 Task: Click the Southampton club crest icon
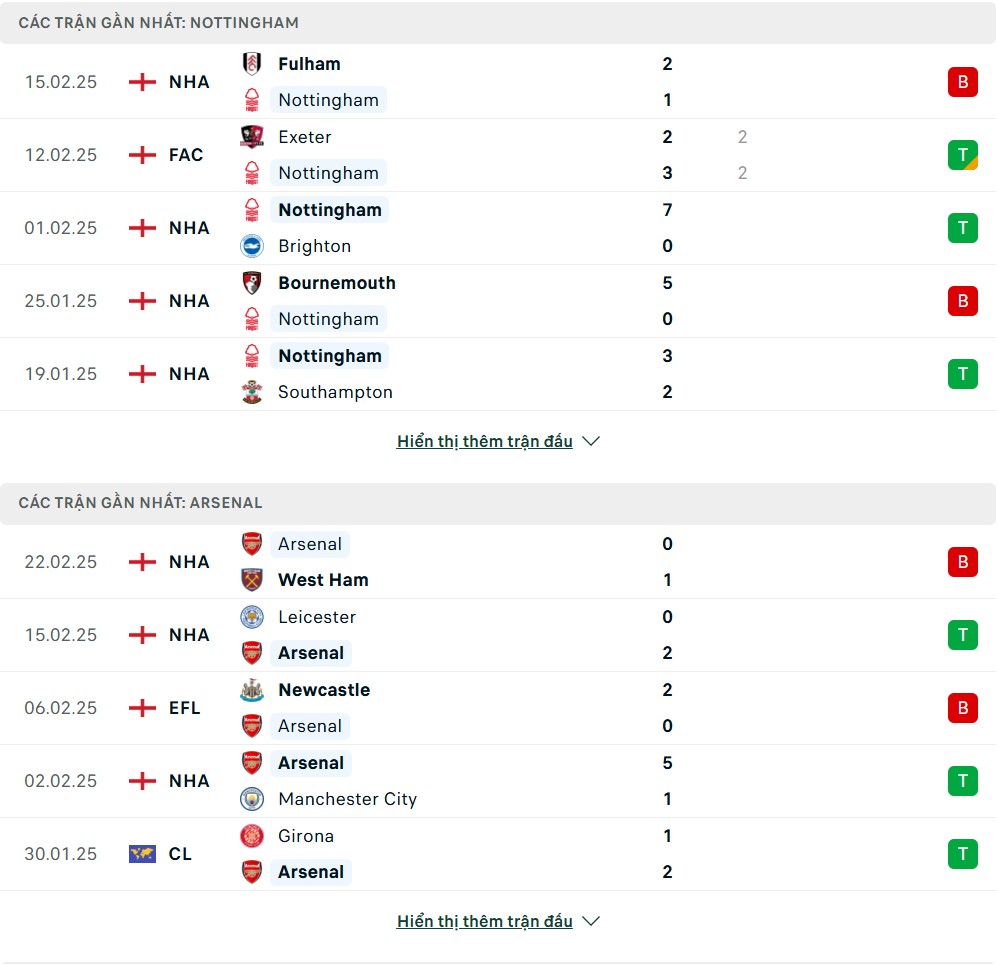click(x=252, y=392)
